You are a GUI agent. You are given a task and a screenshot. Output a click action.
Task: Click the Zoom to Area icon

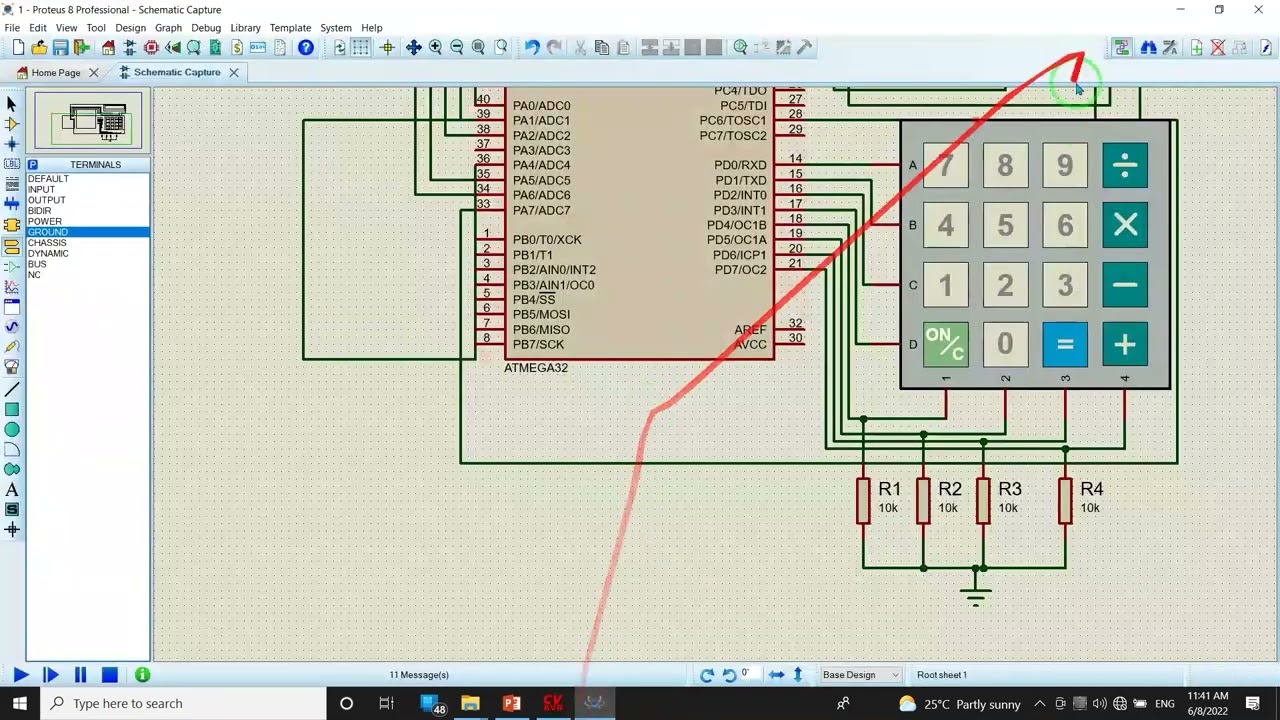500,47
